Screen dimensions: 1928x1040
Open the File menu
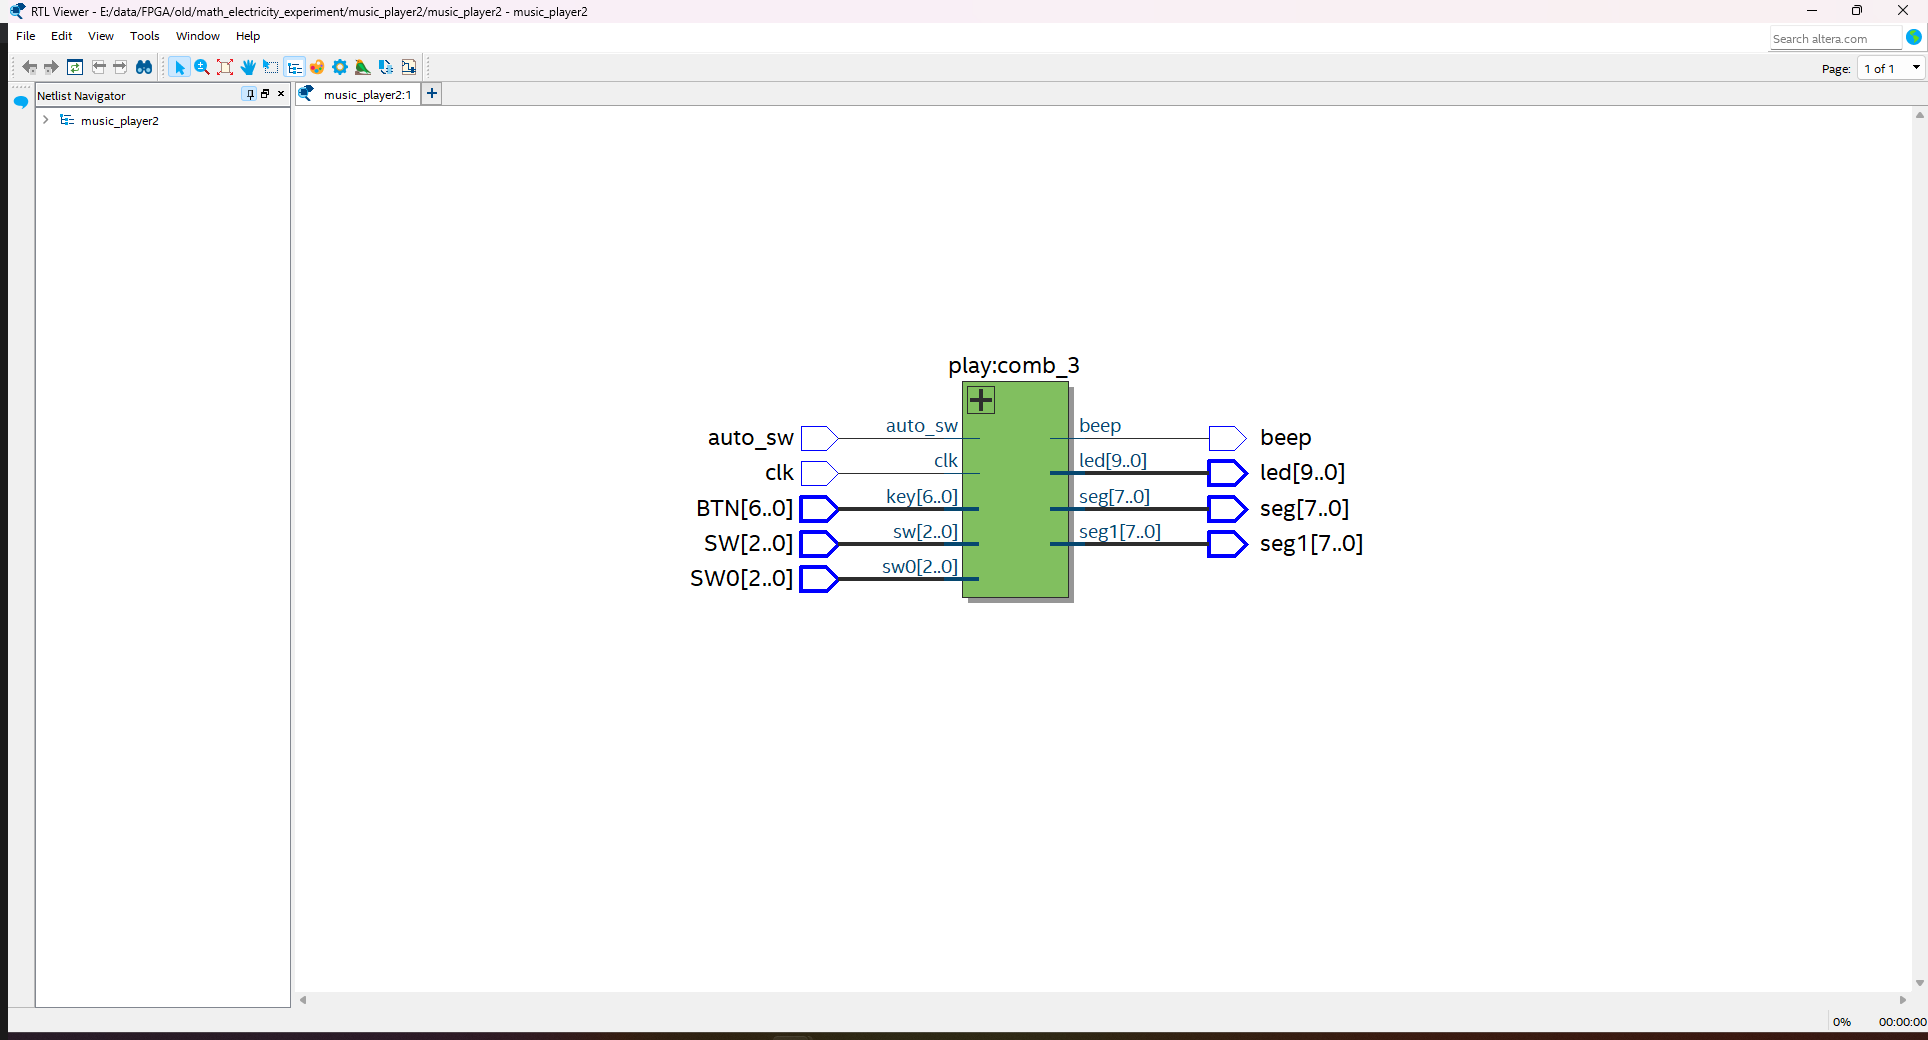coord(26,36)
